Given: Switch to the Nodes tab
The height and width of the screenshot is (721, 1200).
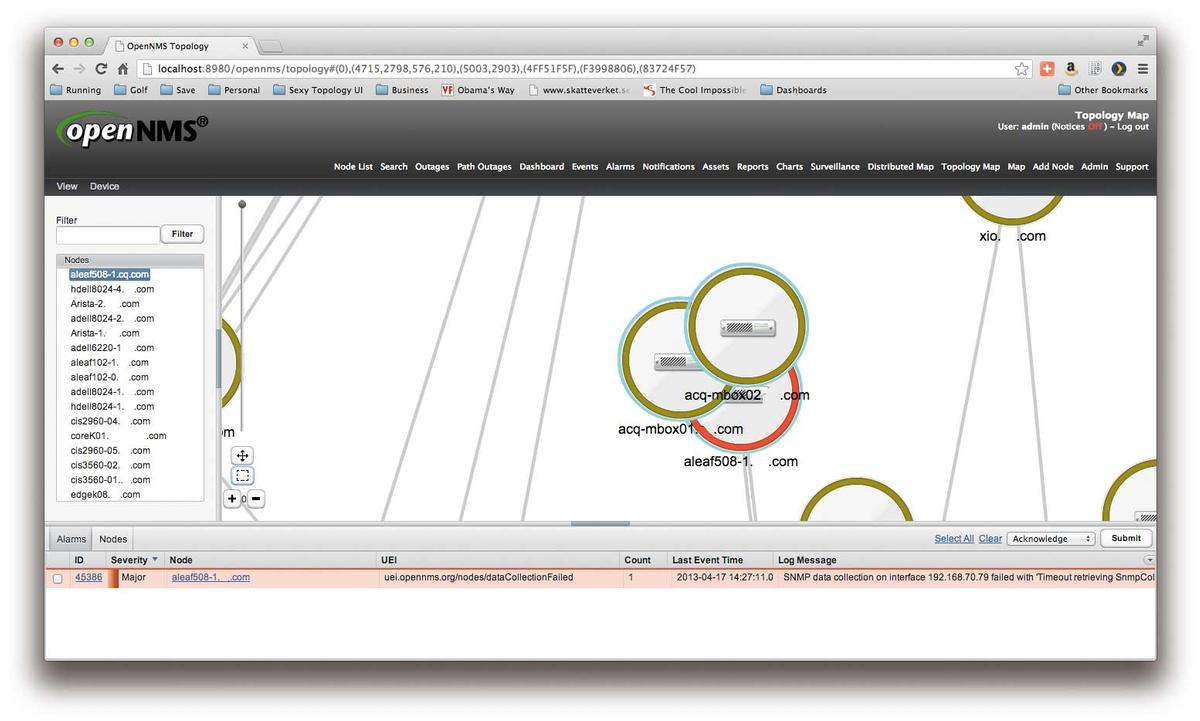Looking at the screenshot, I should 113,539.
